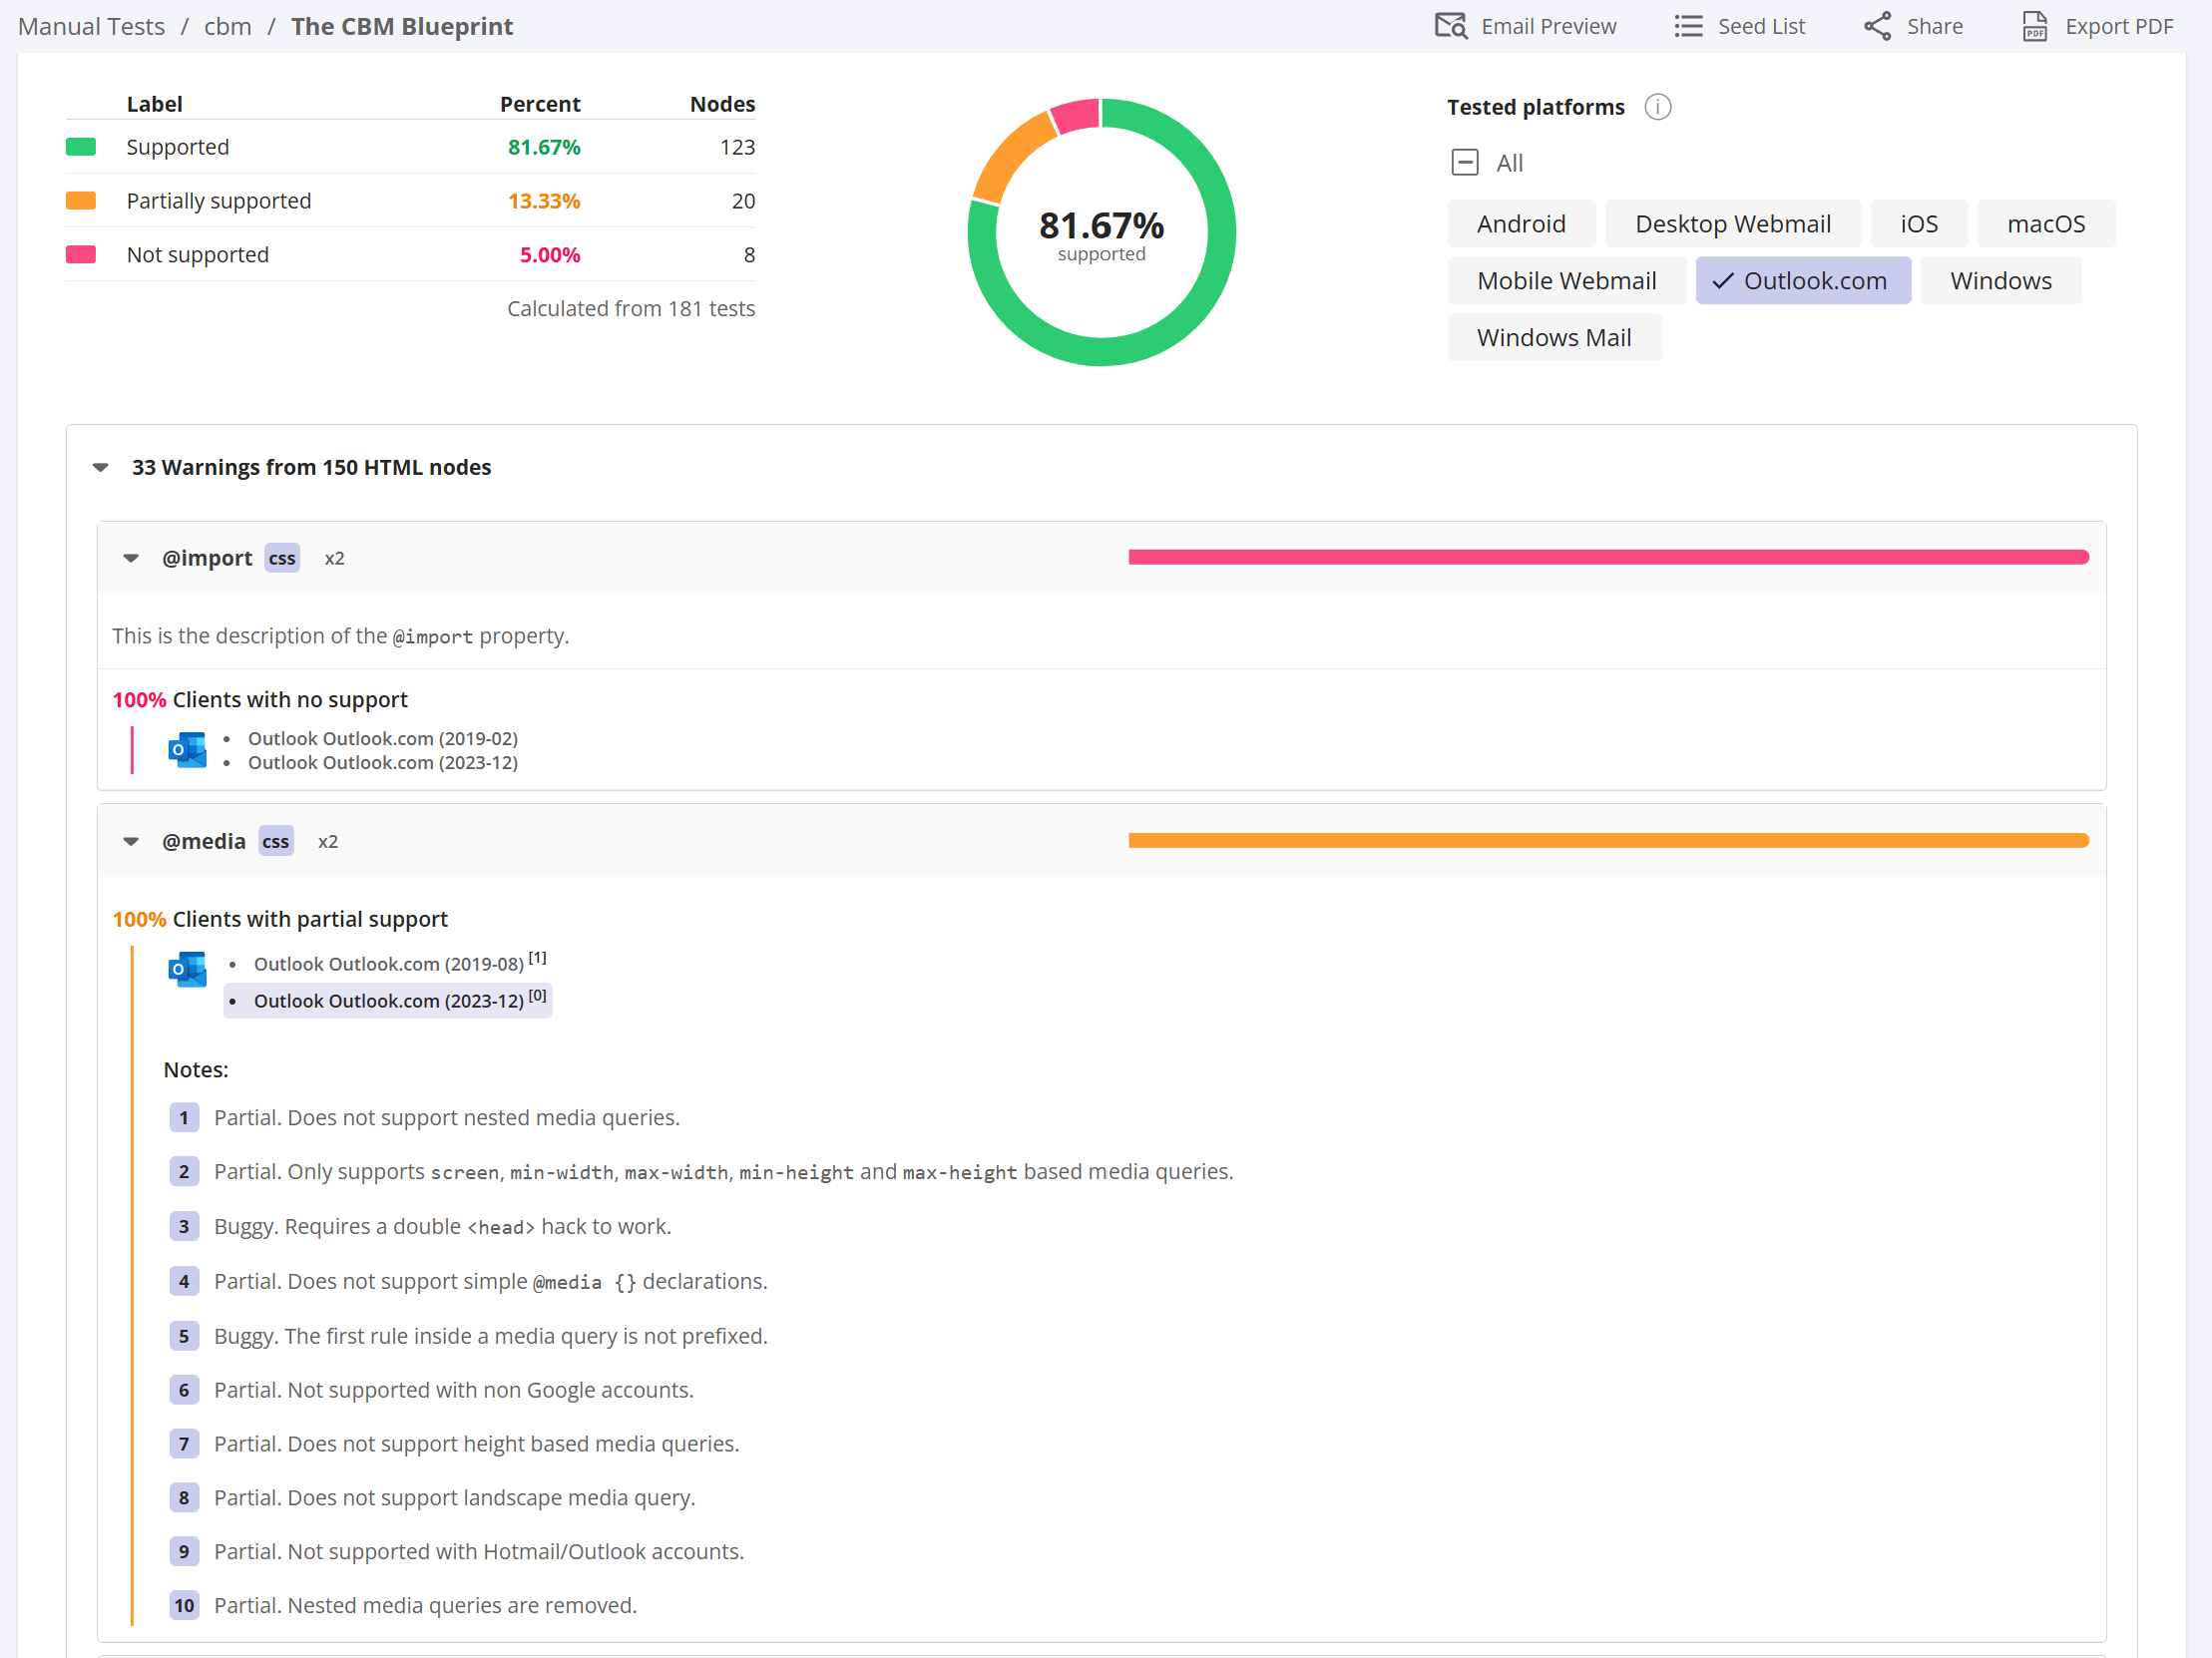Go to Manual Tests breadcrumb
Screen dimensions: 2212x1658
pyautogui.click(x=91, y=26)
